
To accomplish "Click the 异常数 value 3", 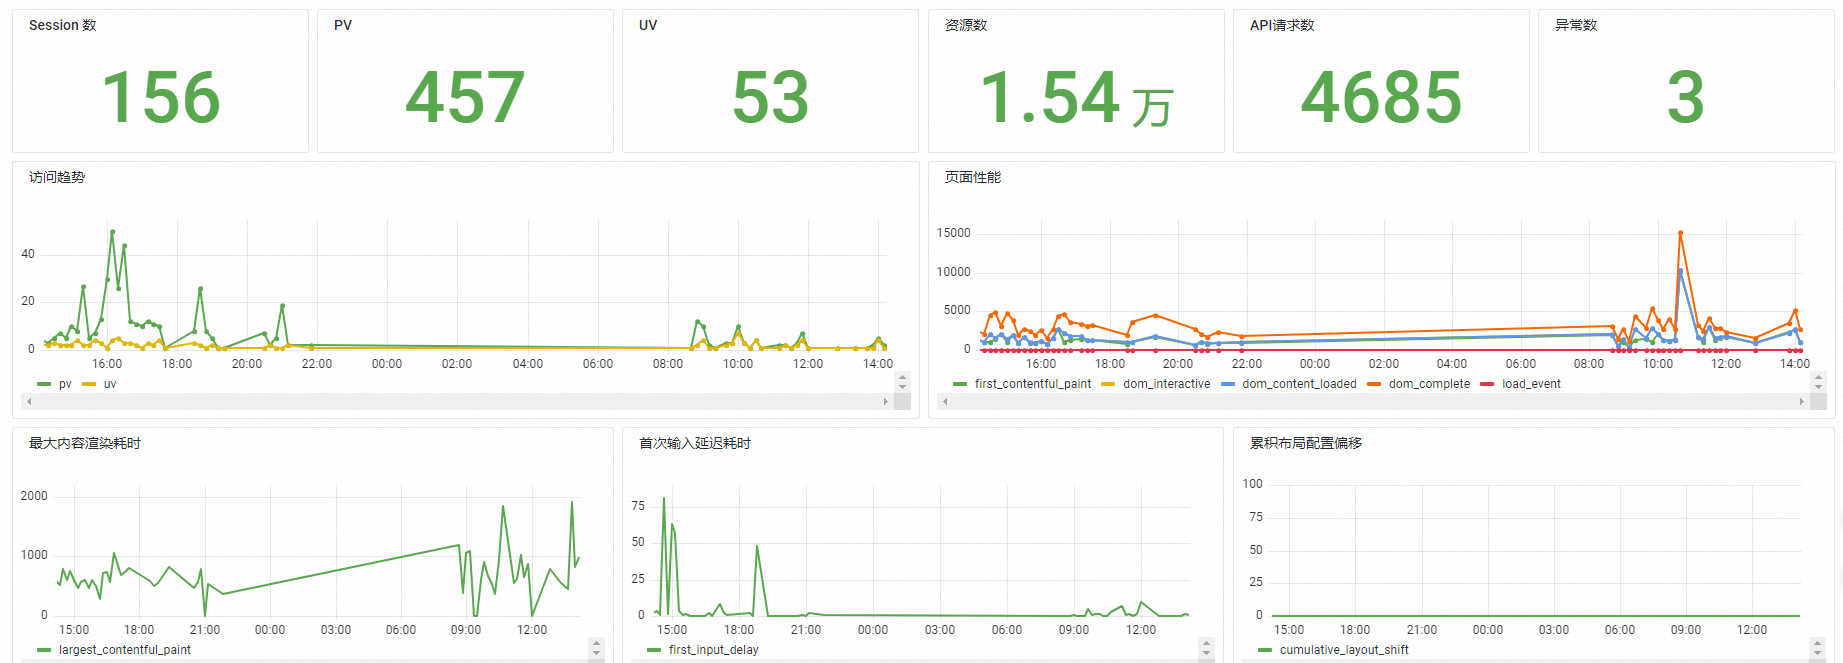I will pos(1686,98).
